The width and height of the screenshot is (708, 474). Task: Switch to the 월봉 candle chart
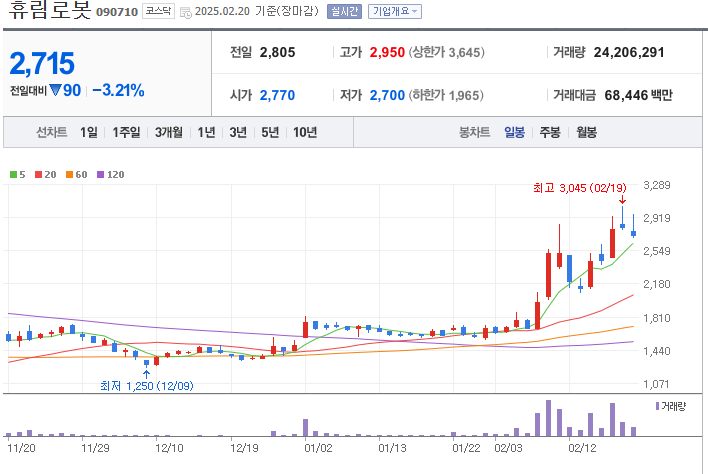587,132
